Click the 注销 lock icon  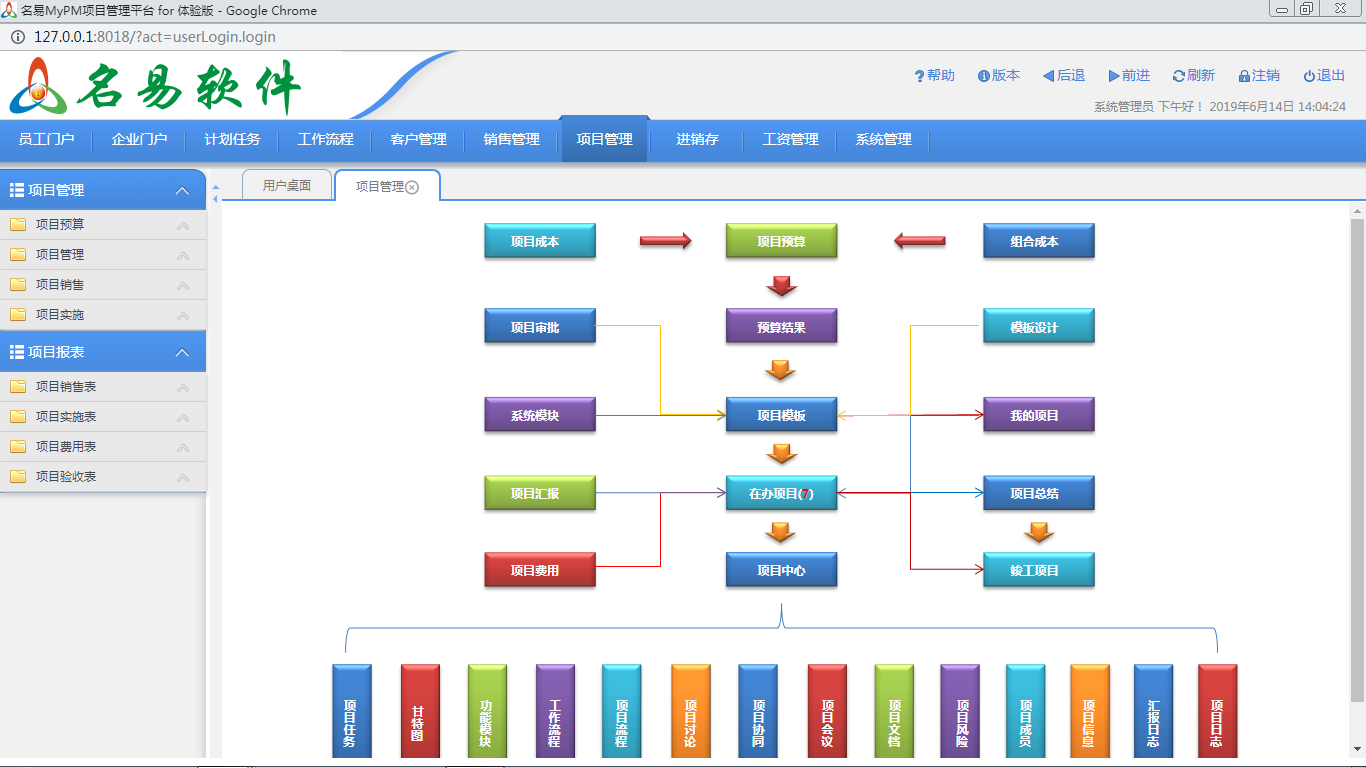coord(1244,76)
